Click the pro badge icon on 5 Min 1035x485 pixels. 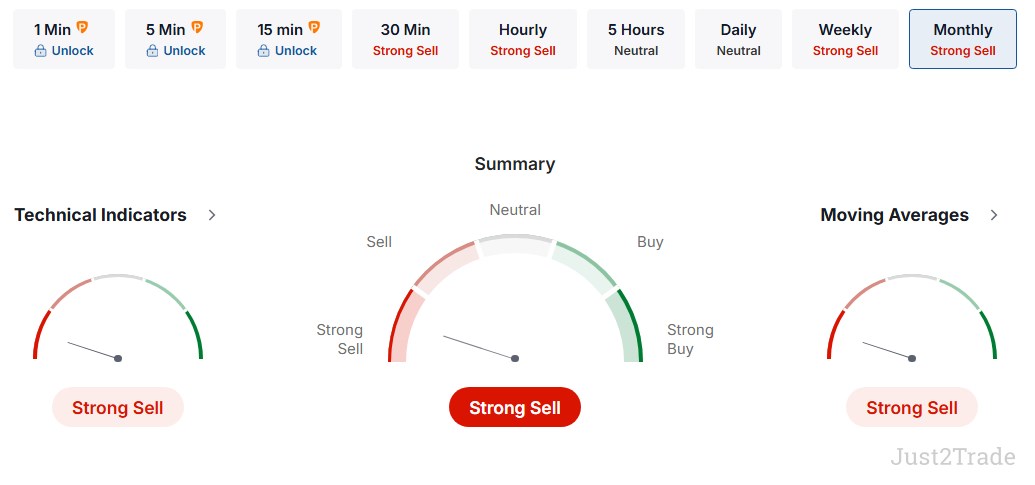click(x=197, y=28)
